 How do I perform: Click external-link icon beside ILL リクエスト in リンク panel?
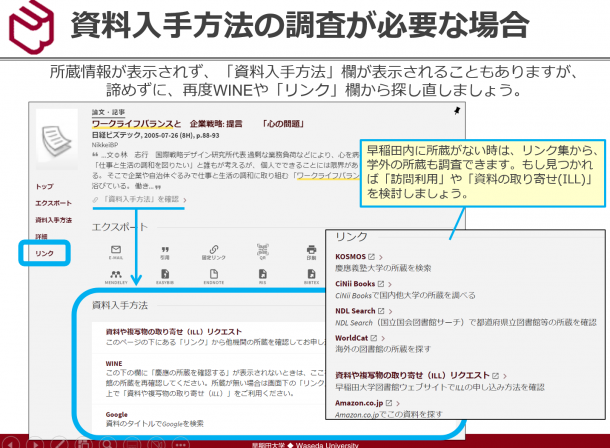[495, 376]
